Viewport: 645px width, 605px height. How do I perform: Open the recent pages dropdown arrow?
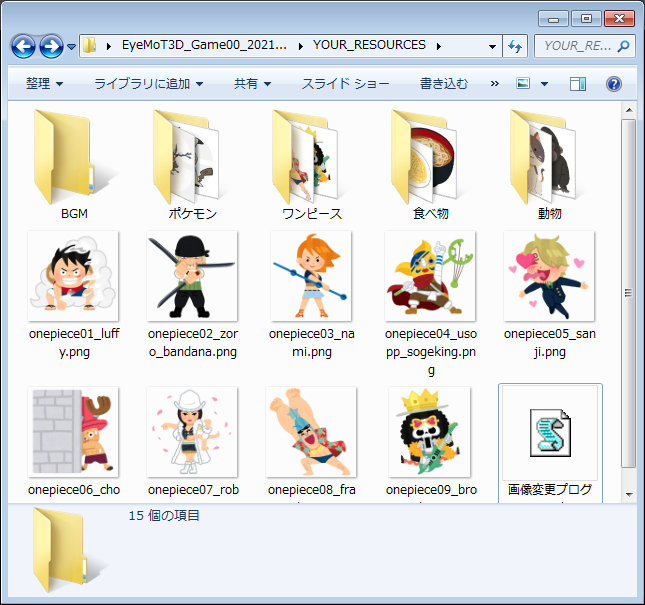click(71, 47)
